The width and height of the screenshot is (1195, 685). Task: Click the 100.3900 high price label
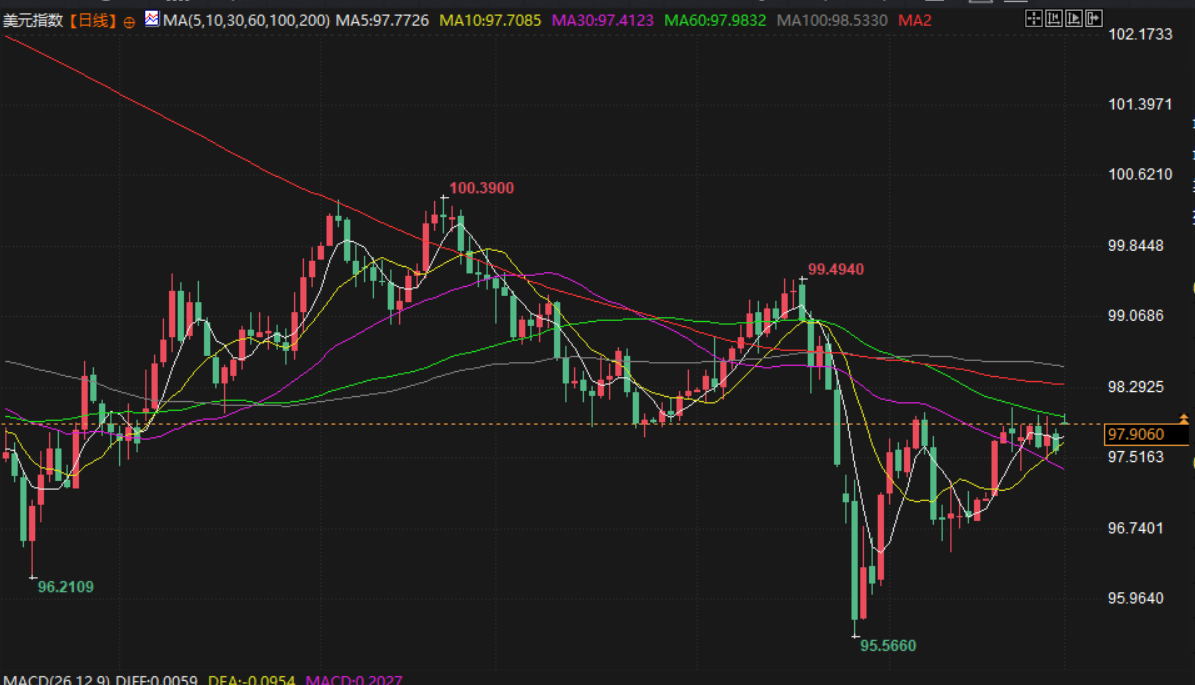(x=481, y=188)
